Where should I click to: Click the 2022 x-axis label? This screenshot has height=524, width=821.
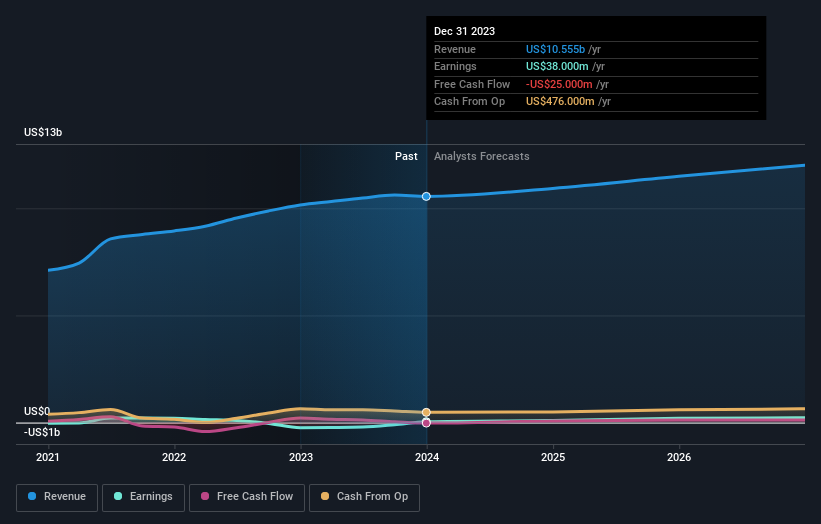coord(174,458)
